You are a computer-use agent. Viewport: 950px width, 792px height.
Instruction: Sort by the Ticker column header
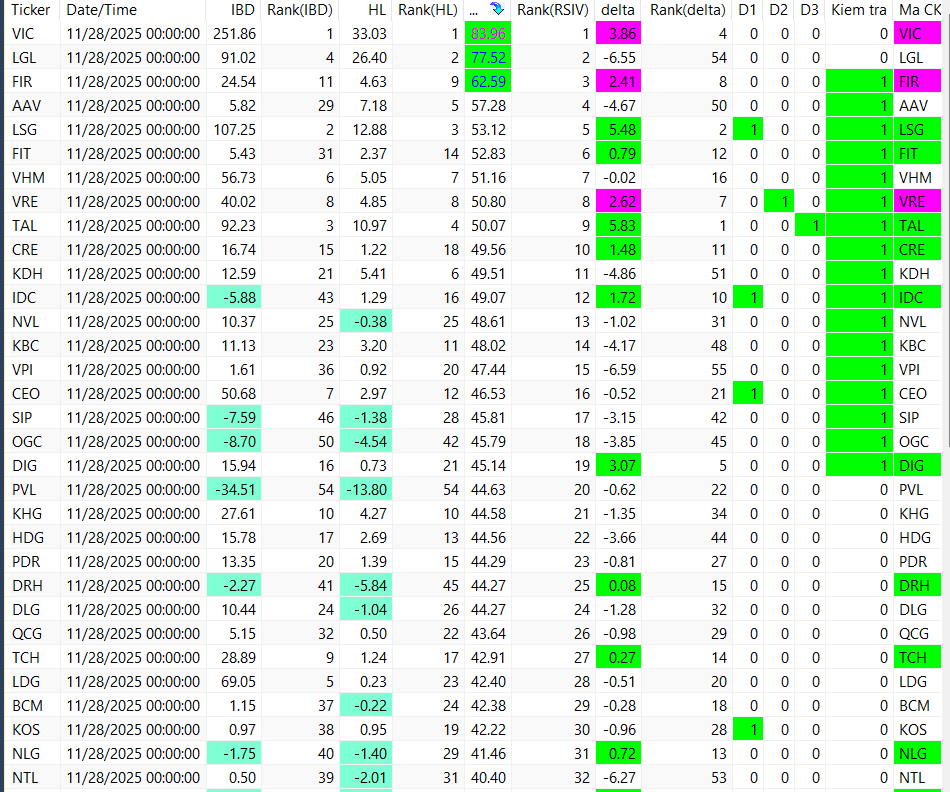(x=31, y=10)
